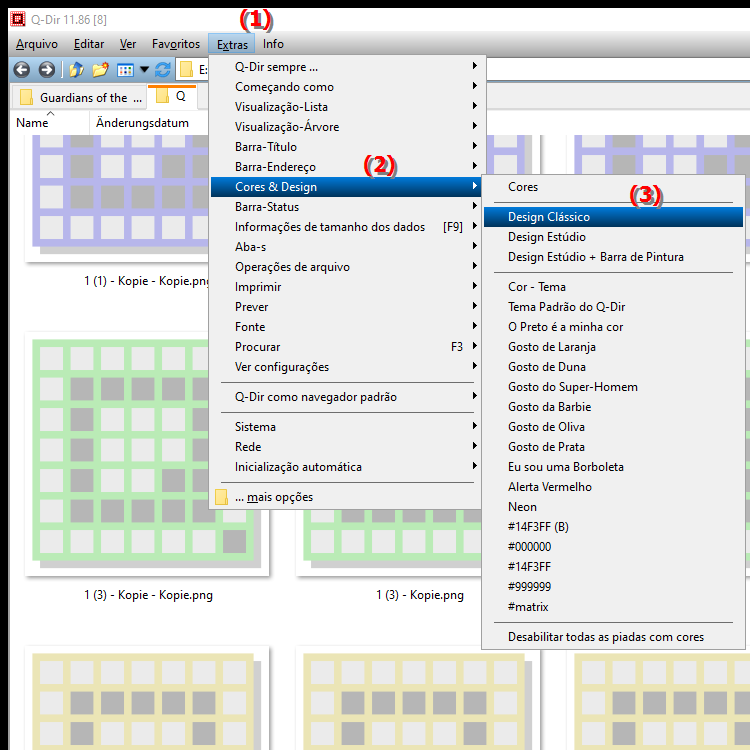Choose Gosto de Oliva theme

tap(614, 427)
